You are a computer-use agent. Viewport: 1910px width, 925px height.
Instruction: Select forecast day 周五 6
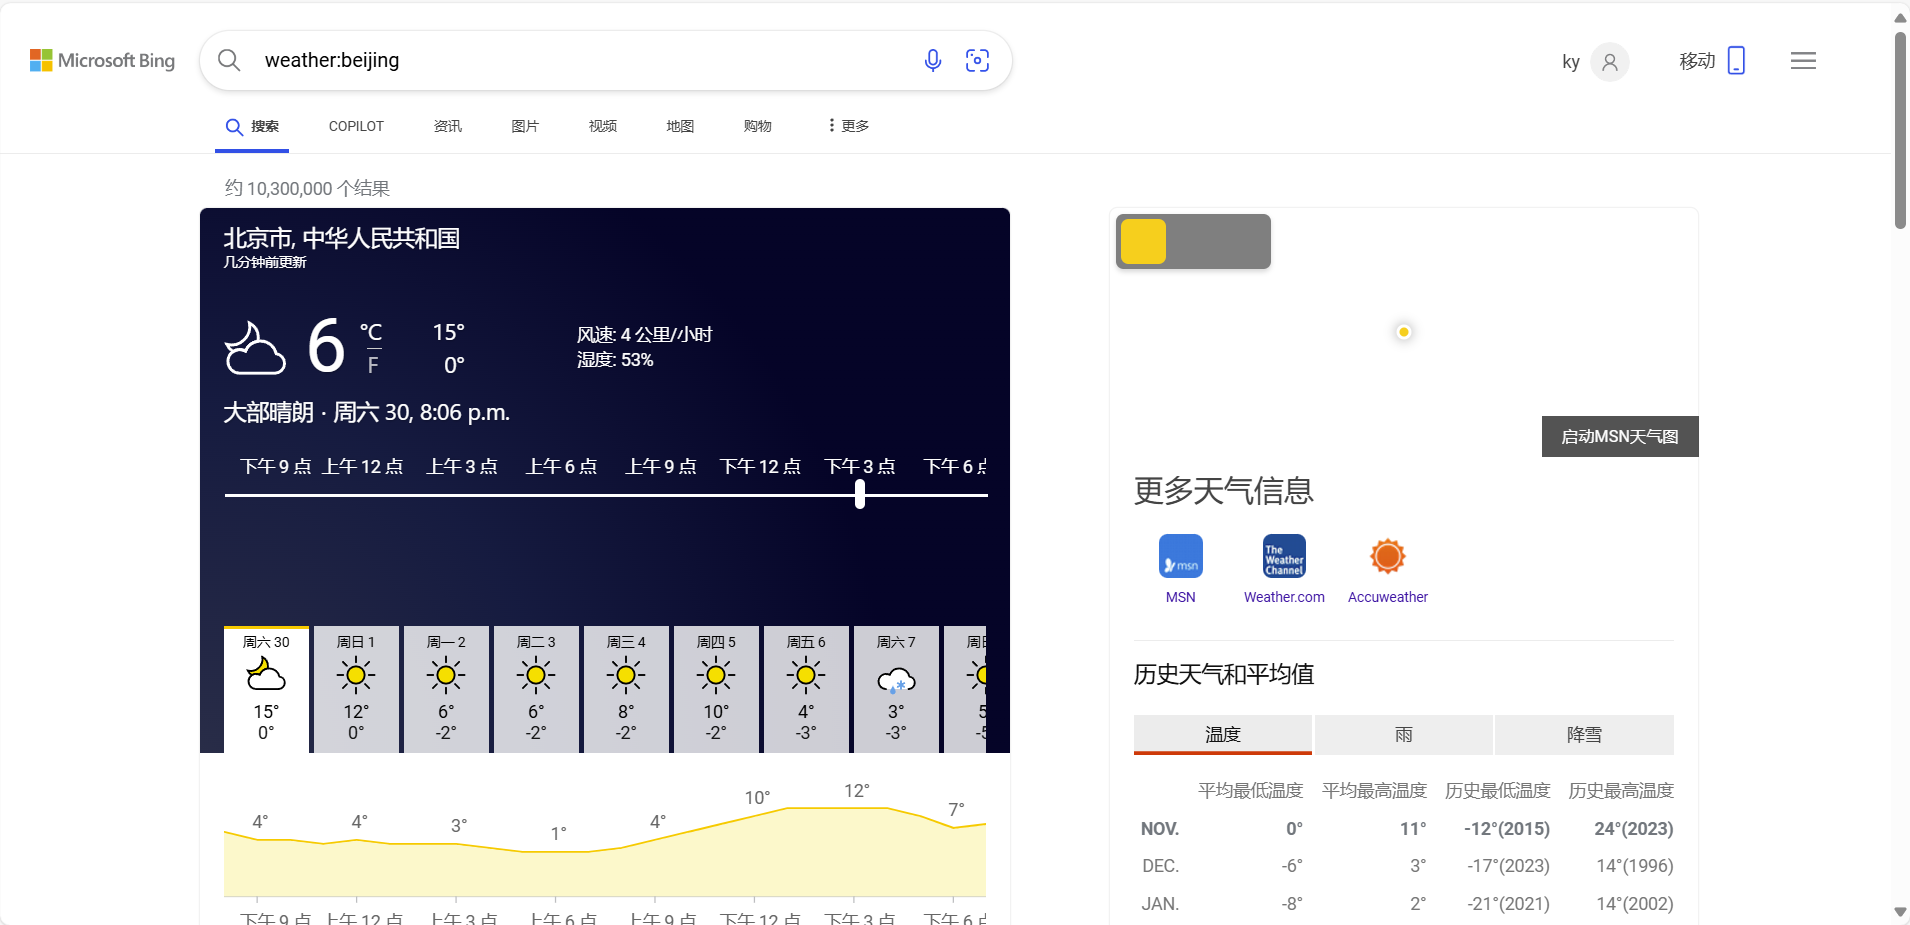click(x=806, y=689)
